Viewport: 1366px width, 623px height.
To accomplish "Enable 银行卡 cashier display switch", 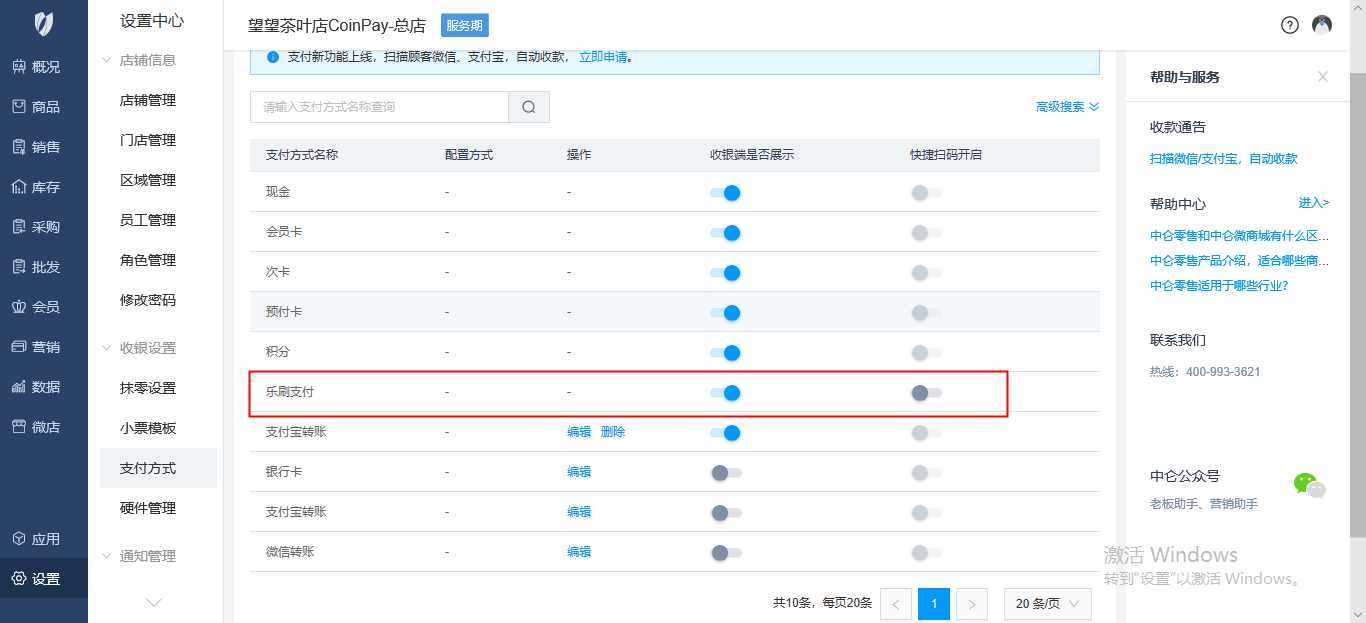I will (x=725, y=473).
